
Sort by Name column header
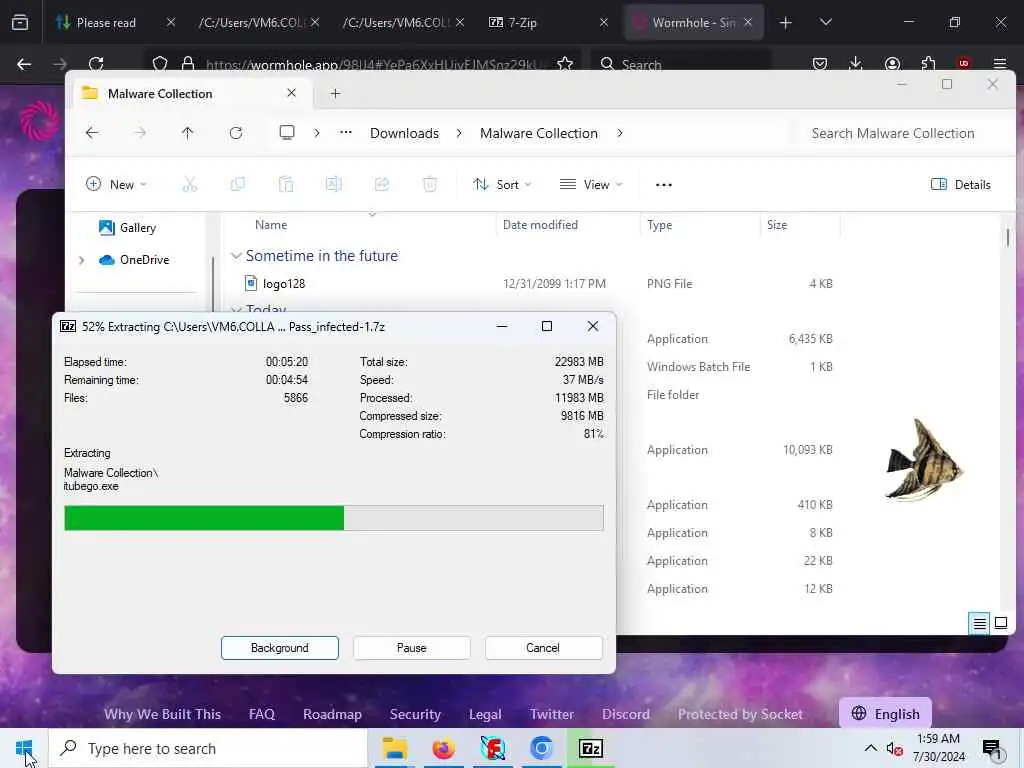271,225
